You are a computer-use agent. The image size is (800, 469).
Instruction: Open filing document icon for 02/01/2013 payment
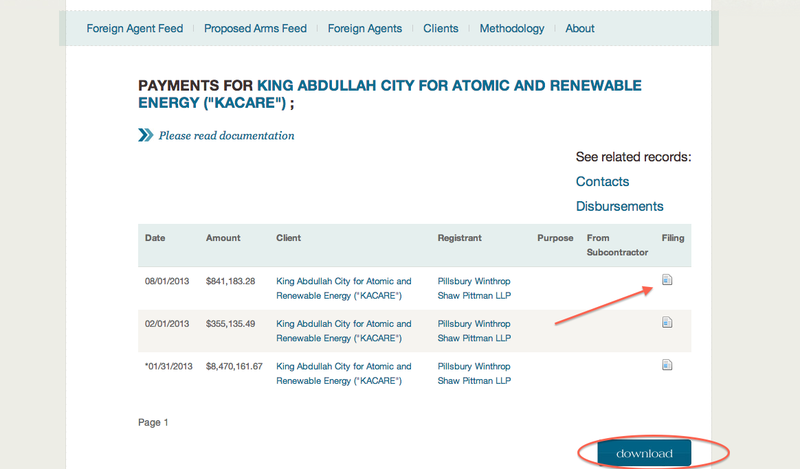[667, 323]
